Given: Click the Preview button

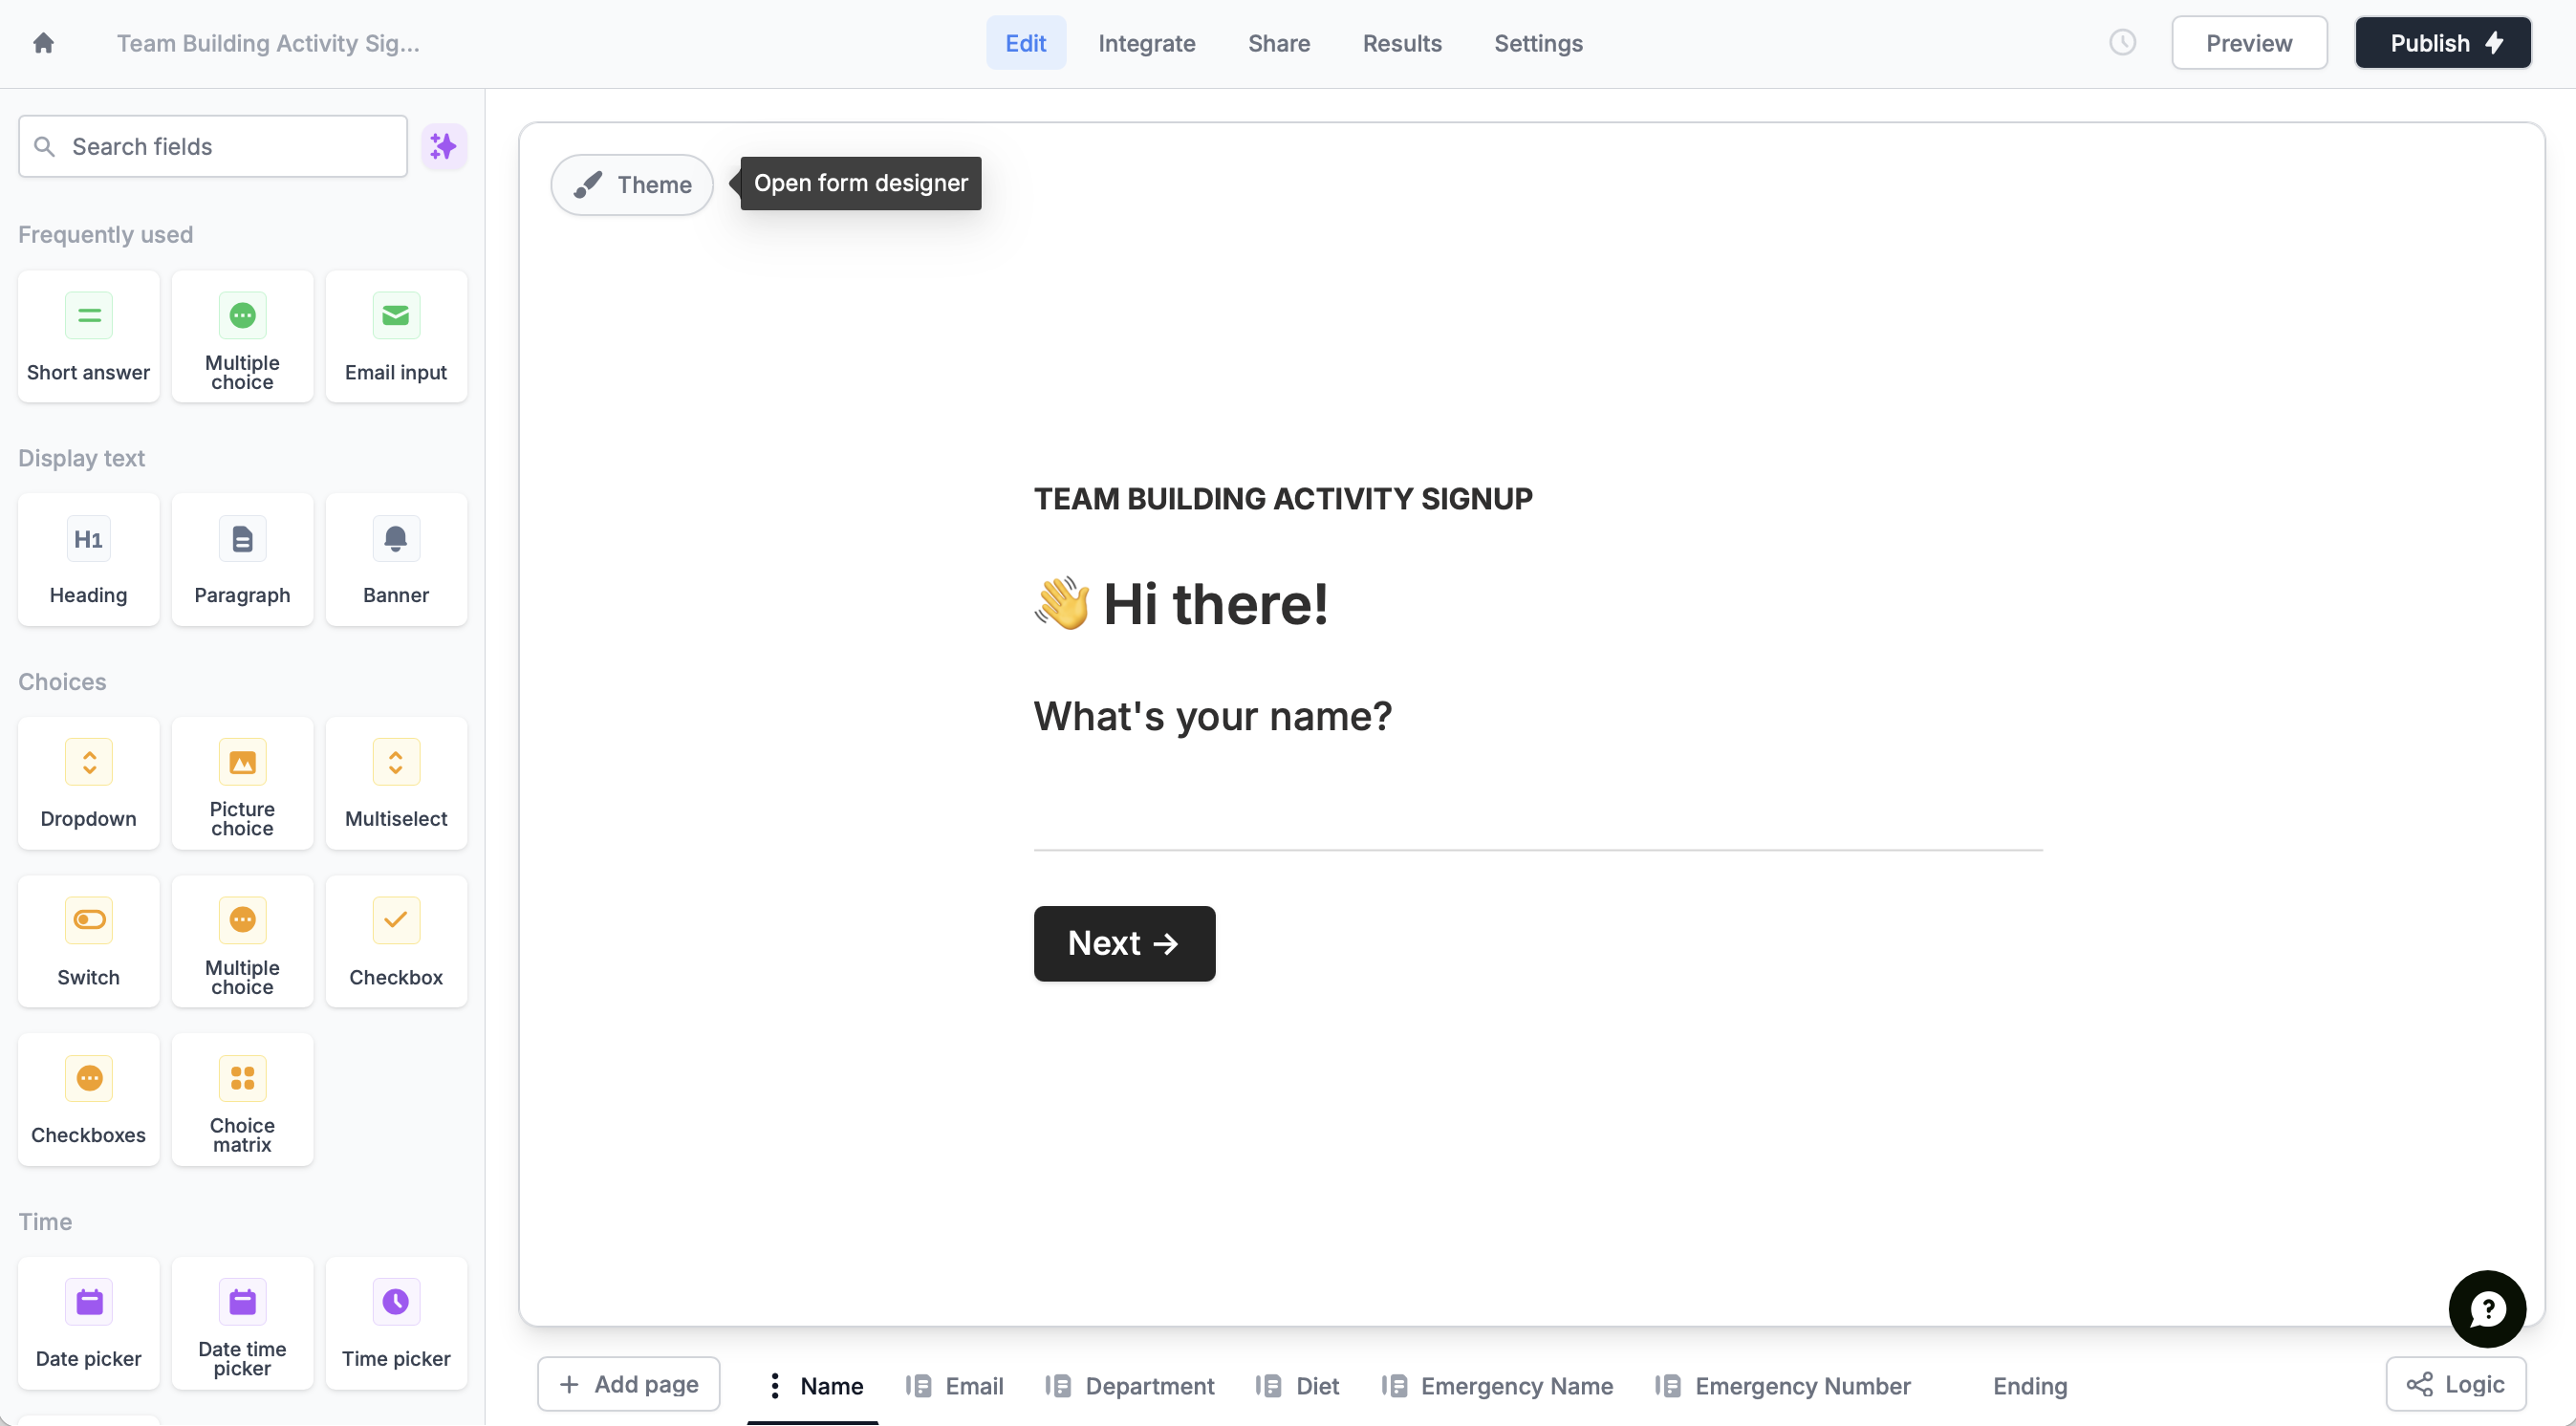Looking at the screenshot, I should pyautogui.click(x=2248, y=43).
